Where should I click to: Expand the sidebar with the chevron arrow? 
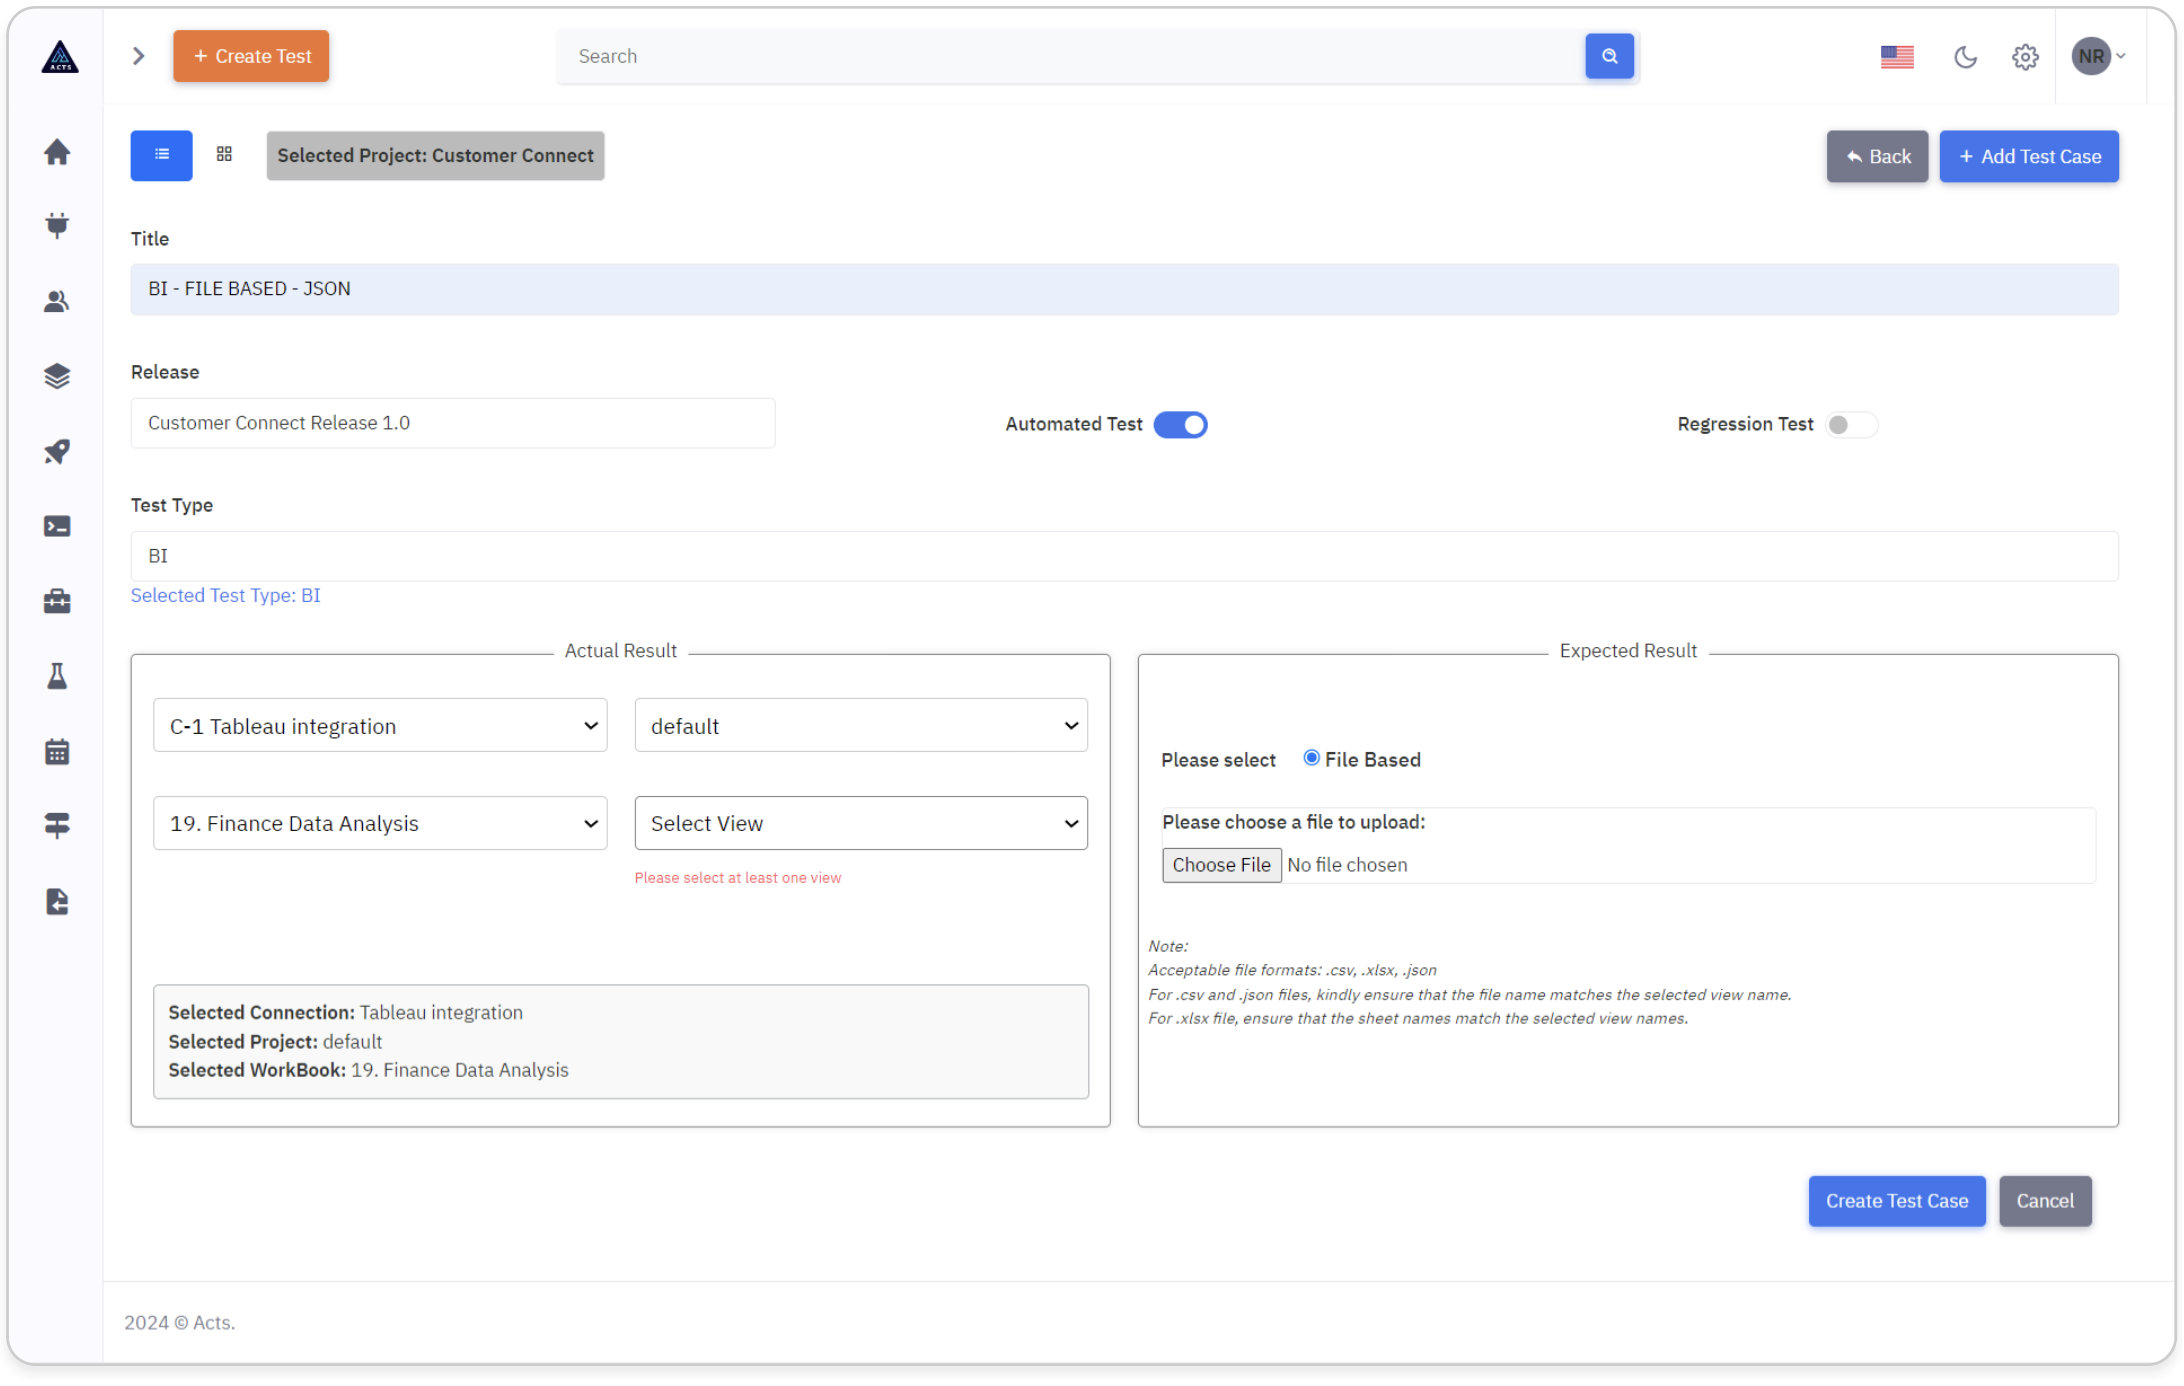point(139,56)
